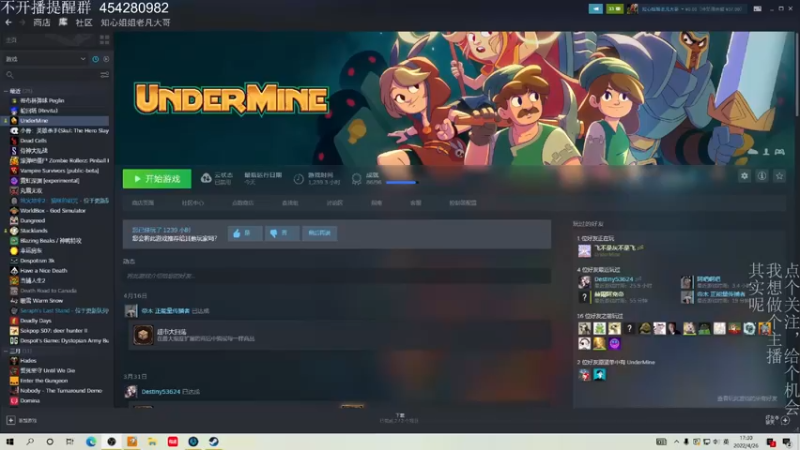800x450 pixels.
Task: Click the Steam taskbar icon
Action: [x=214, y=442]
